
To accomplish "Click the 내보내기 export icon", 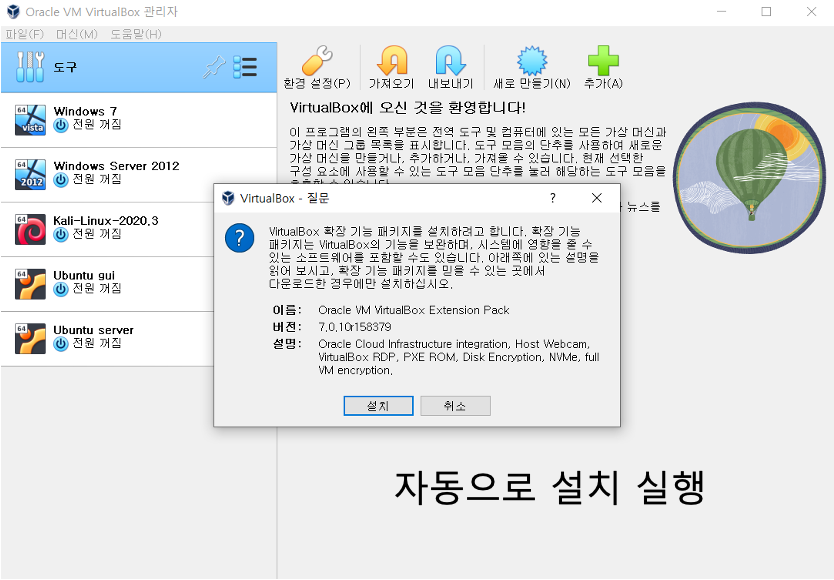I will pyautogui.click(x=451, y=60).
